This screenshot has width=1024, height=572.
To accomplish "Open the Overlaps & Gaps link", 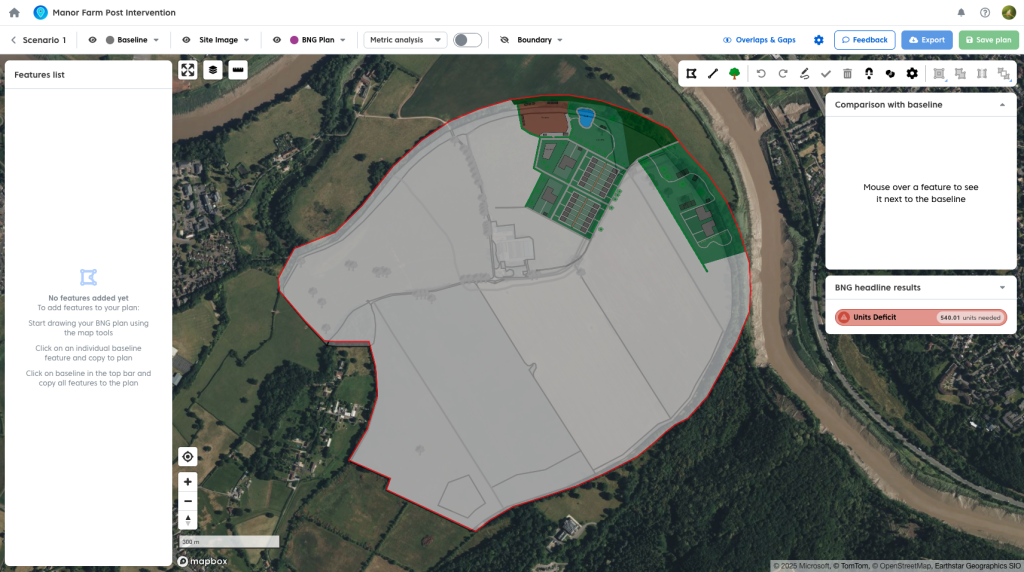I will (759, 40).
